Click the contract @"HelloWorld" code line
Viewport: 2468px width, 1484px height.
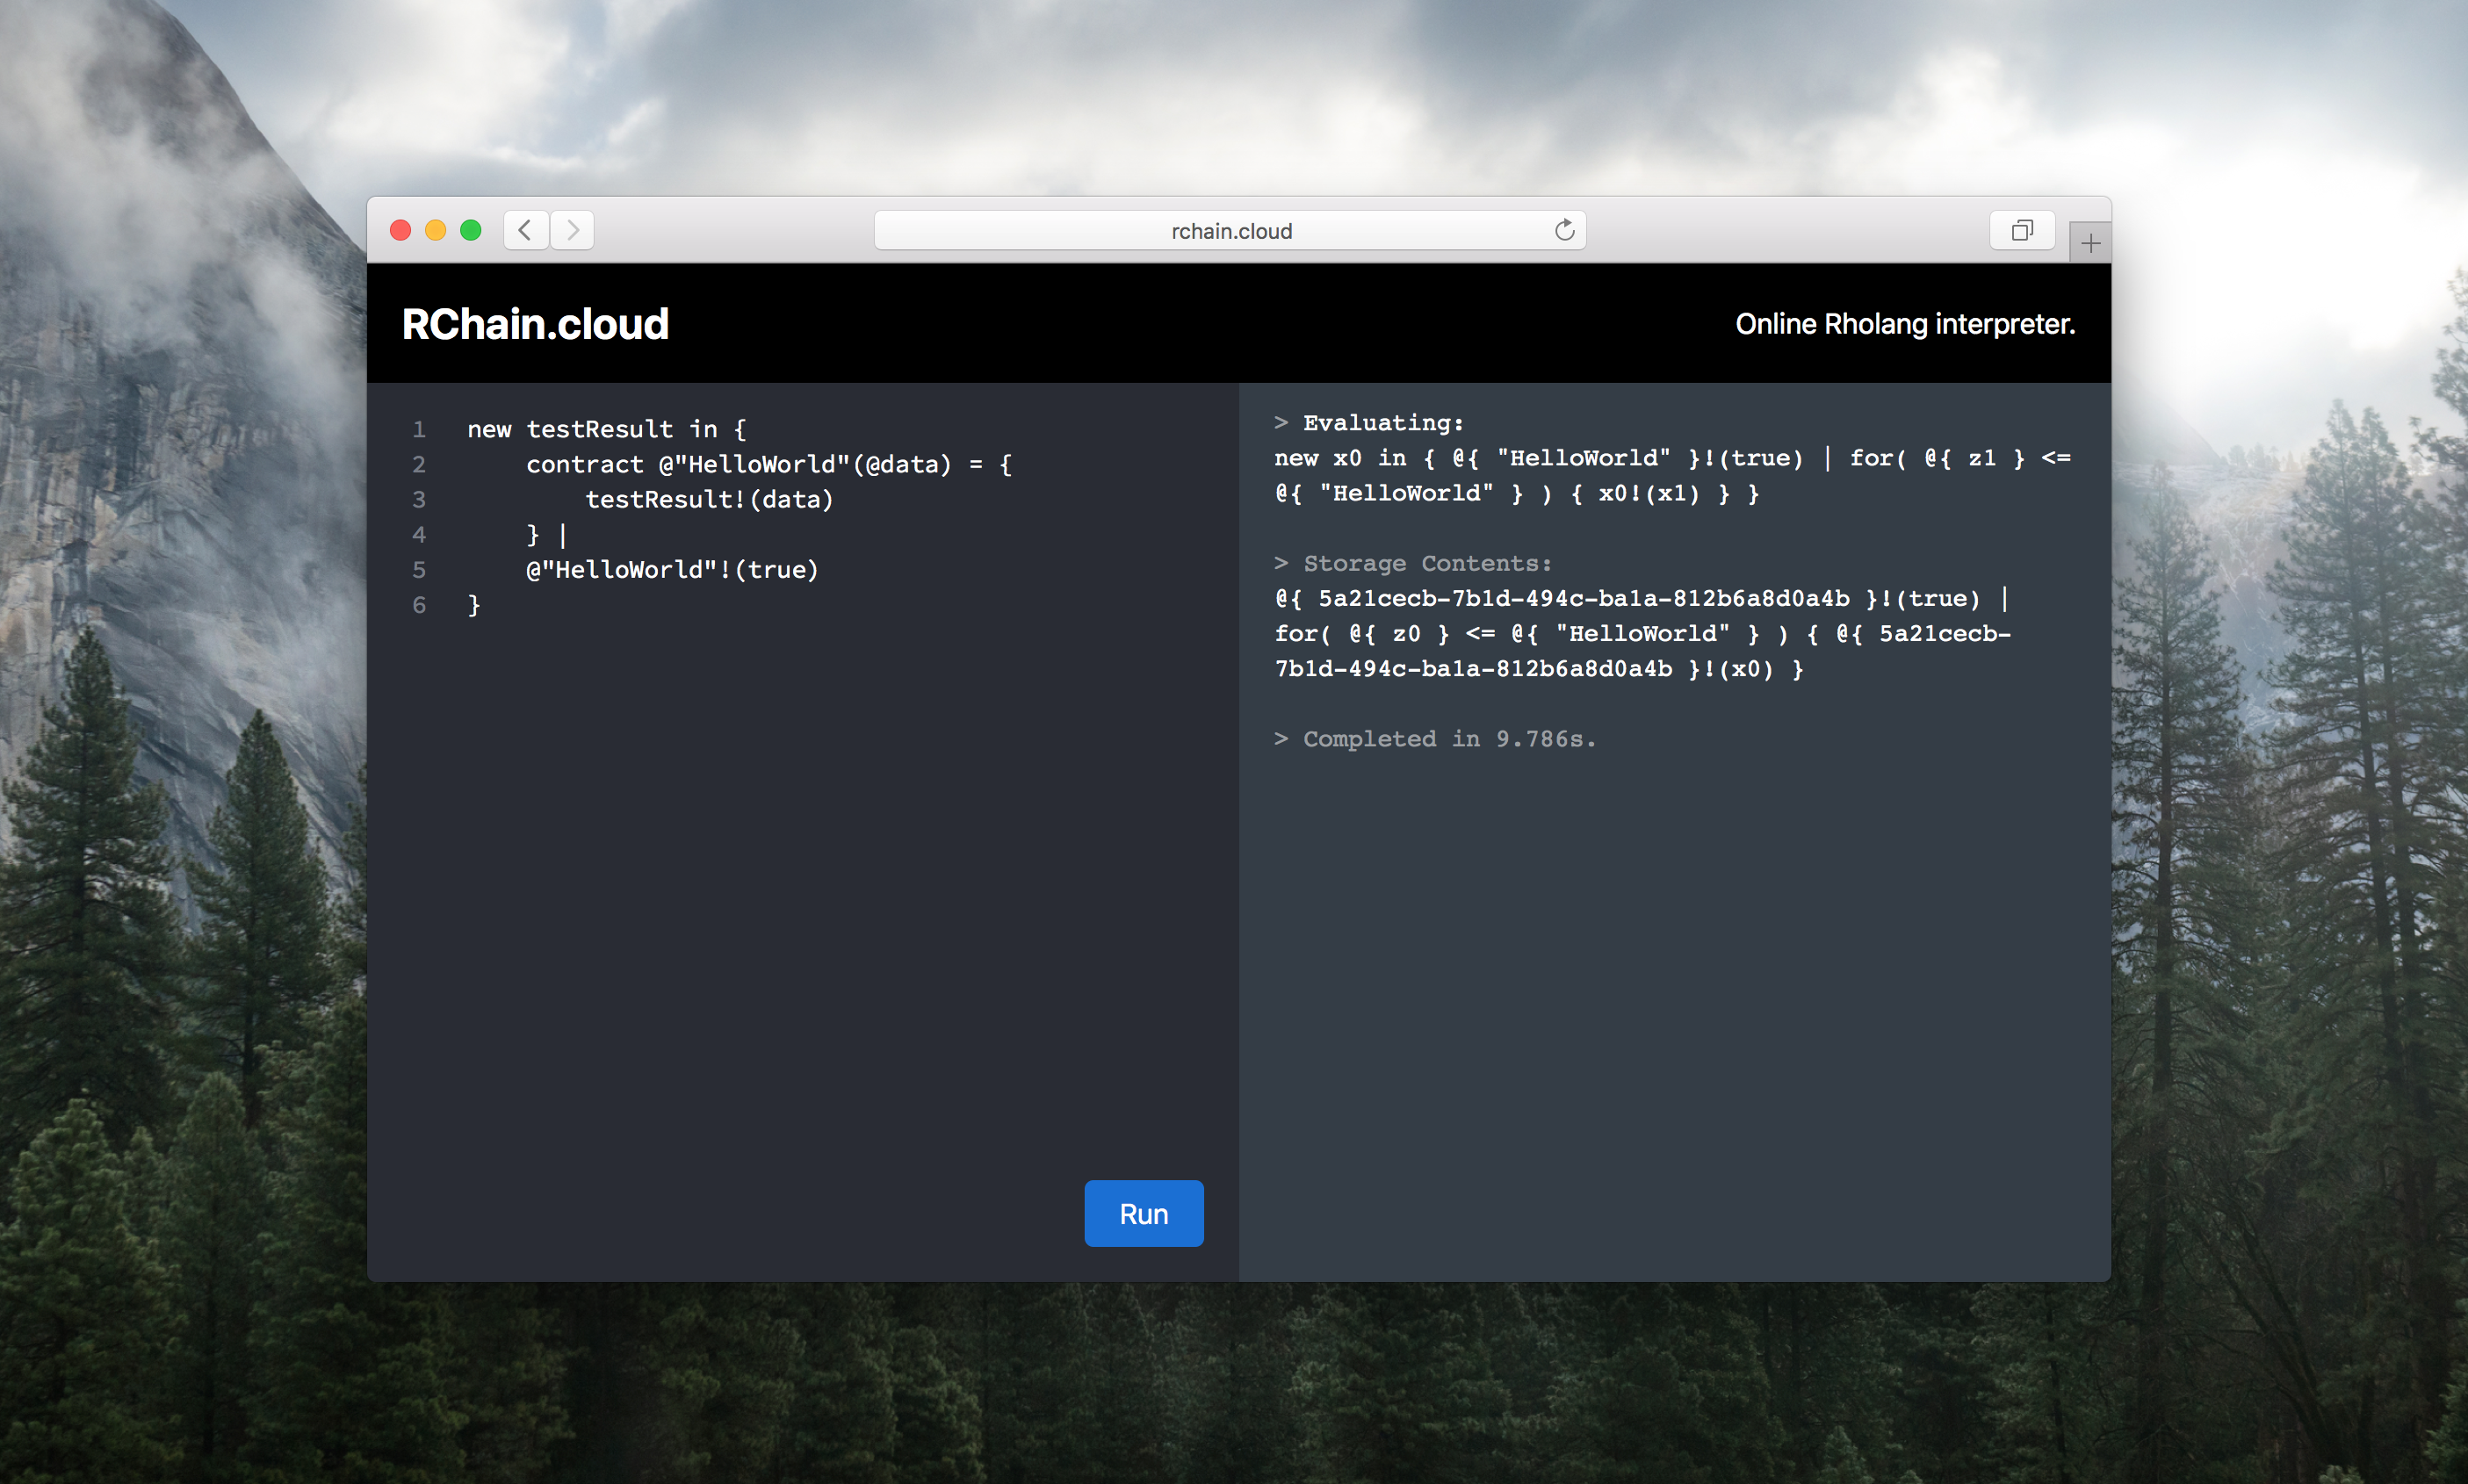pos(768,464)
